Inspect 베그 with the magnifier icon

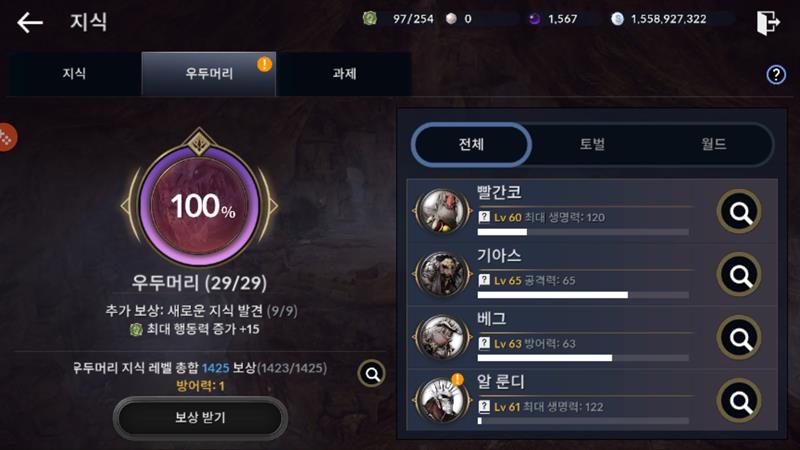point(739,337)
